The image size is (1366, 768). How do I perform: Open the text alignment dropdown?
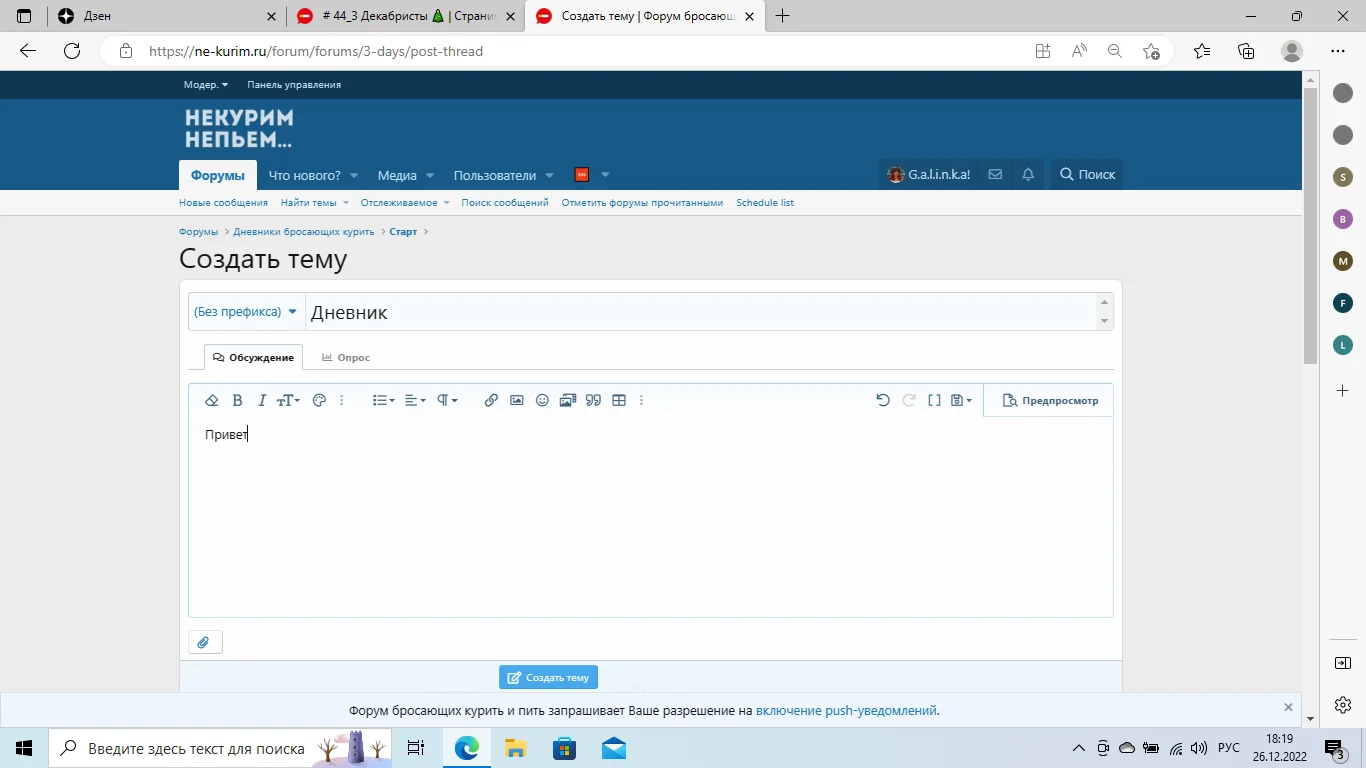[415, 400]
